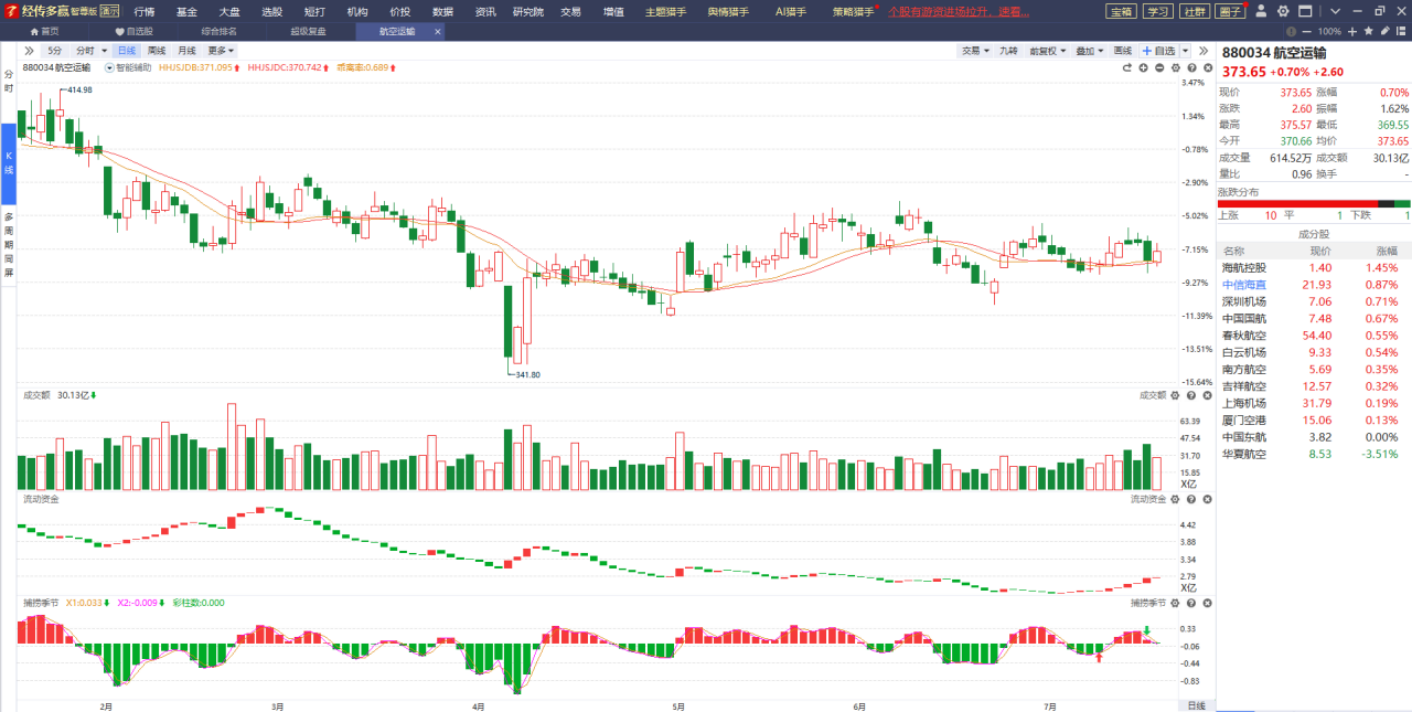Switch to 分时 view in left sidebar
The width and height of the screenshot is (1413, 712).
(8, 81)
